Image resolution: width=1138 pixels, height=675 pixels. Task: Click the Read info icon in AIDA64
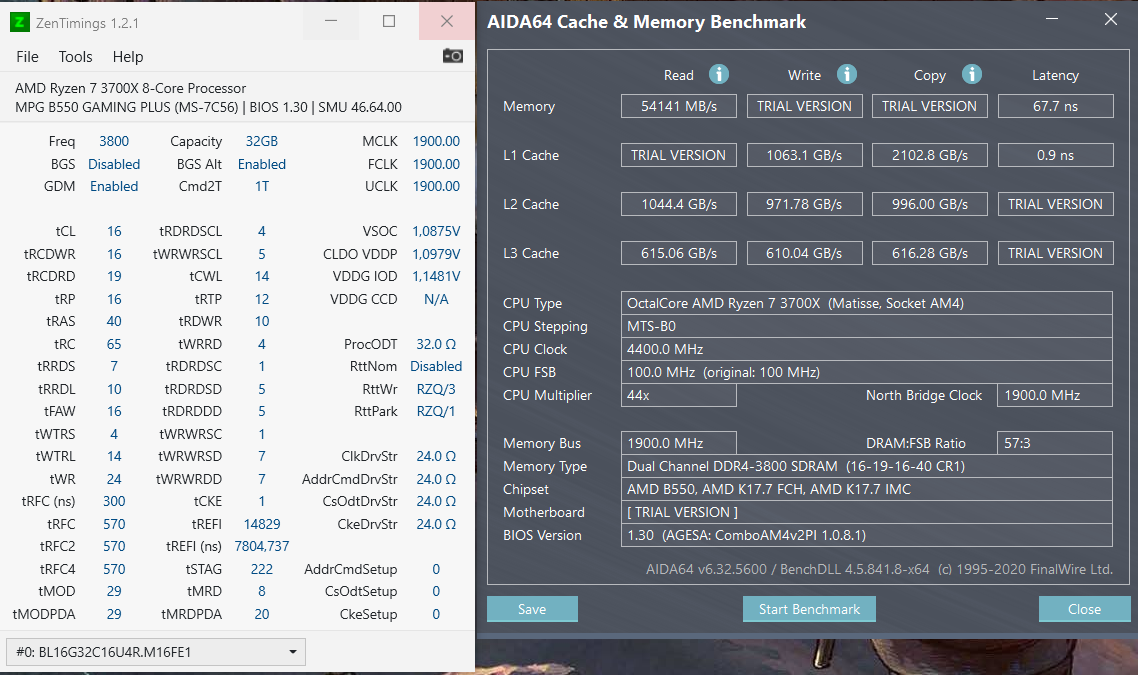click(719, 74)
